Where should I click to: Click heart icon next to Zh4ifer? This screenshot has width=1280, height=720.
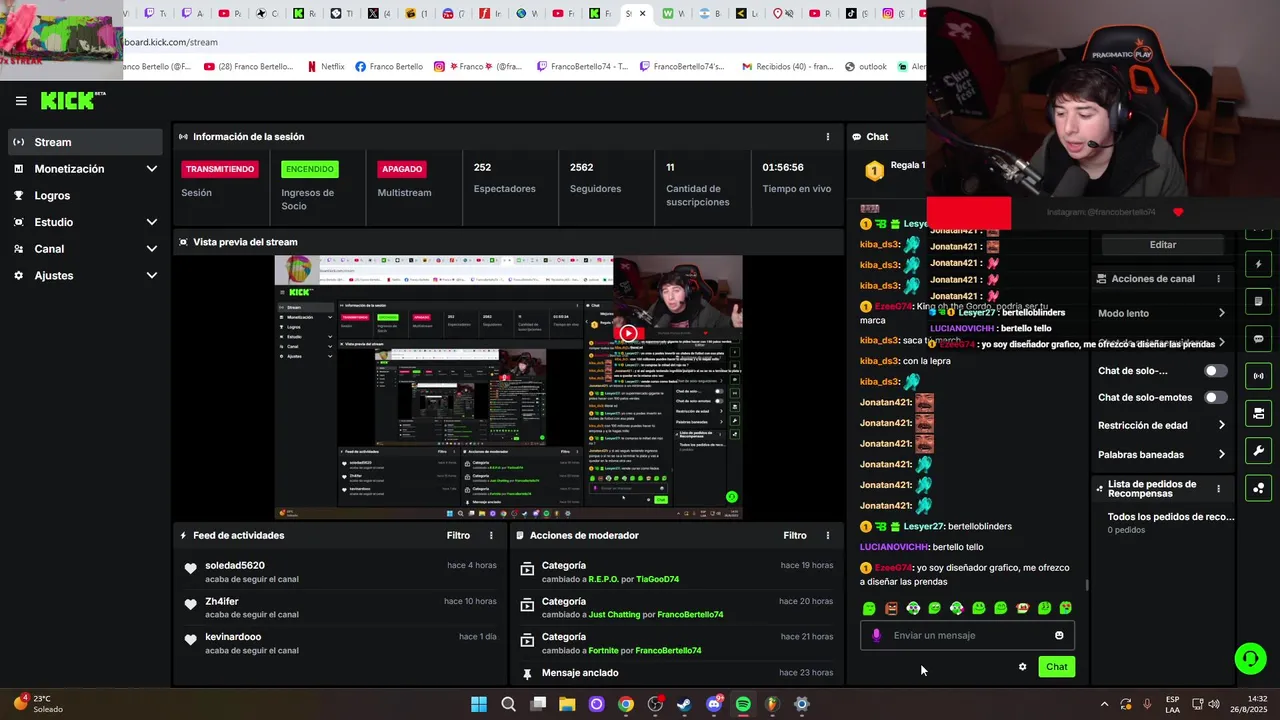coord(190,605)
